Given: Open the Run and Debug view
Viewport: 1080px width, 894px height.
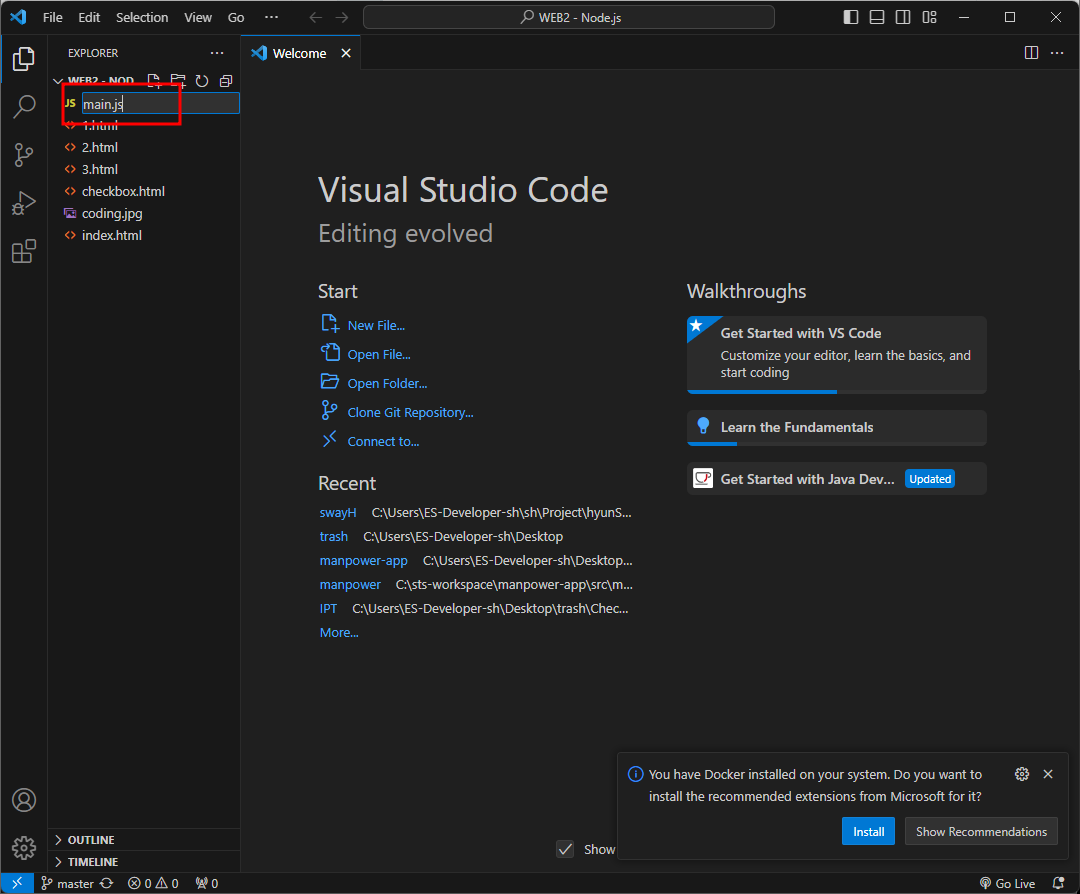Looking at the screenshot, I should click(23, 203).
